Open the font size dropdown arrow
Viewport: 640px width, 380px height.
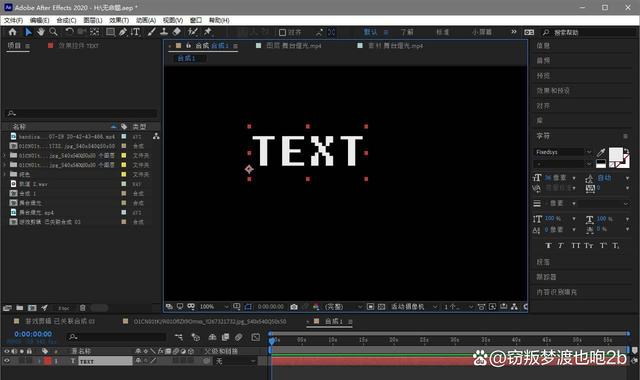(x=574, y=178)
